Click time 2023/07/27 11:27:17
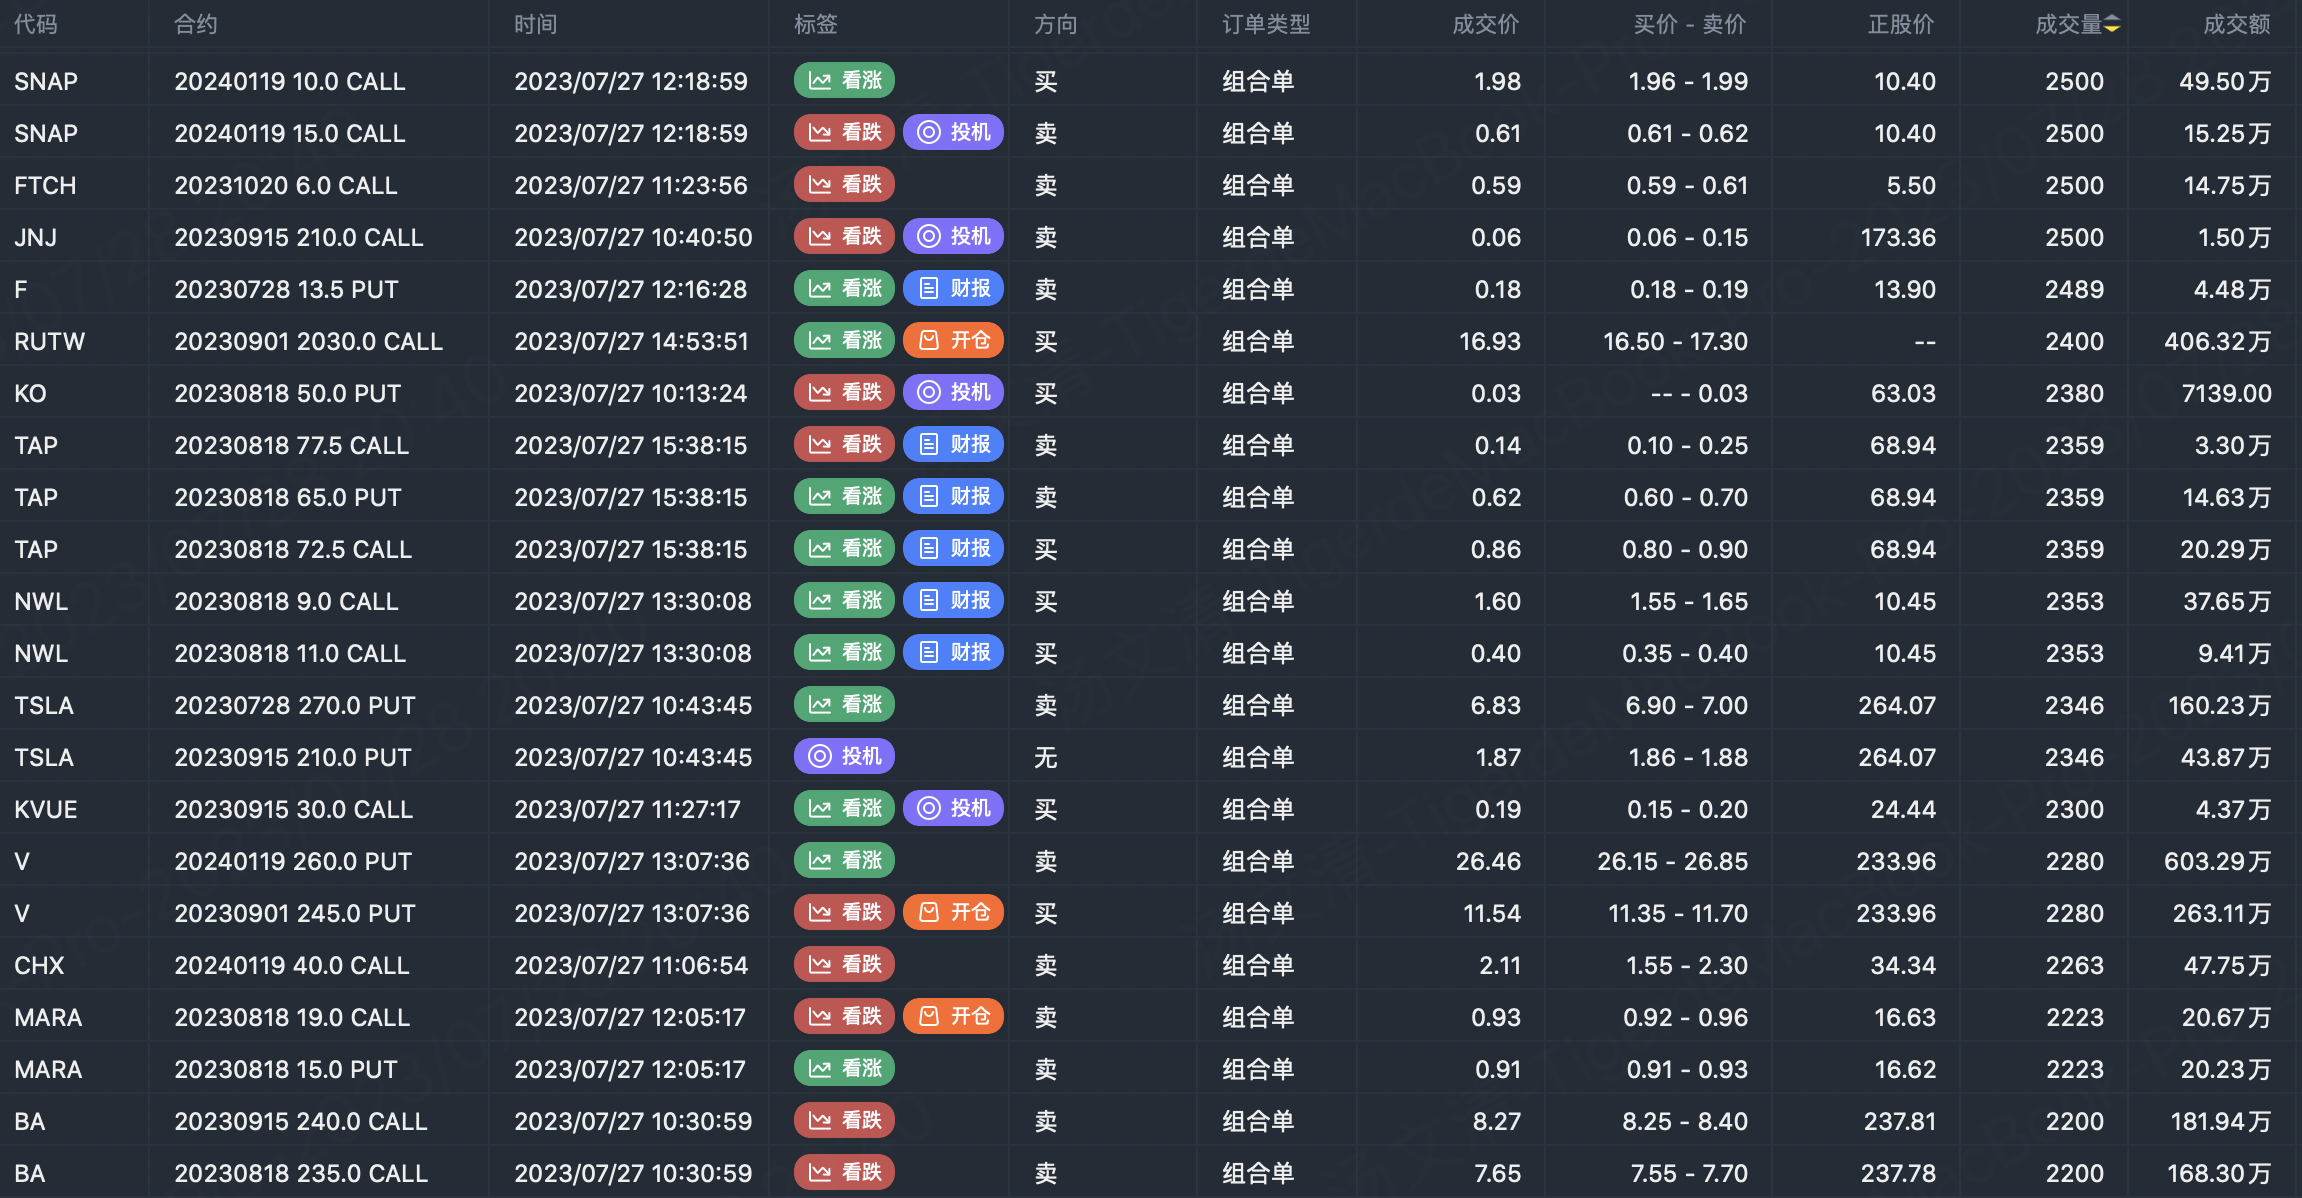Screen dimensions: 2302x1198 tap(628, 809)
